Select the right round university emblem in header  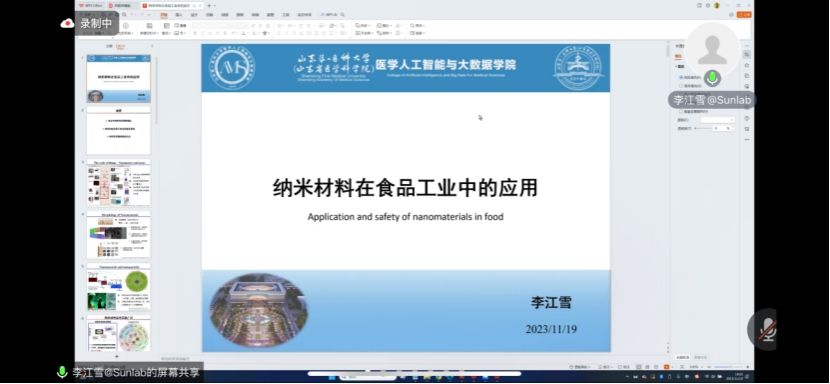click(x=578, y=68)
